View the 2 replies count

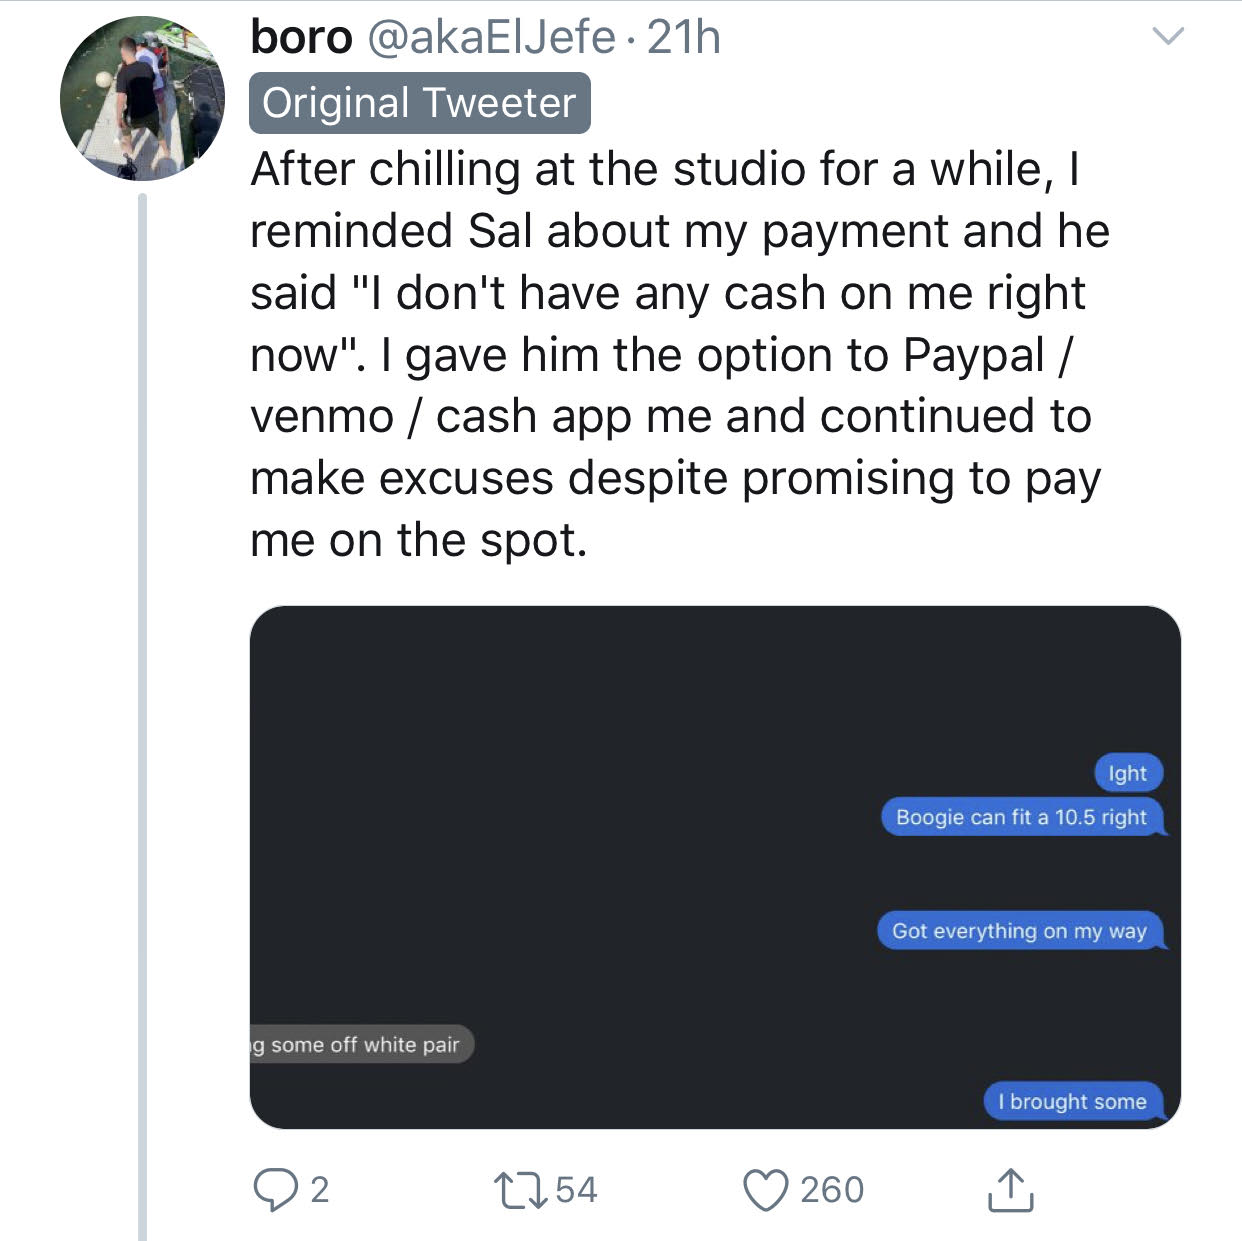coord(319,1190)
